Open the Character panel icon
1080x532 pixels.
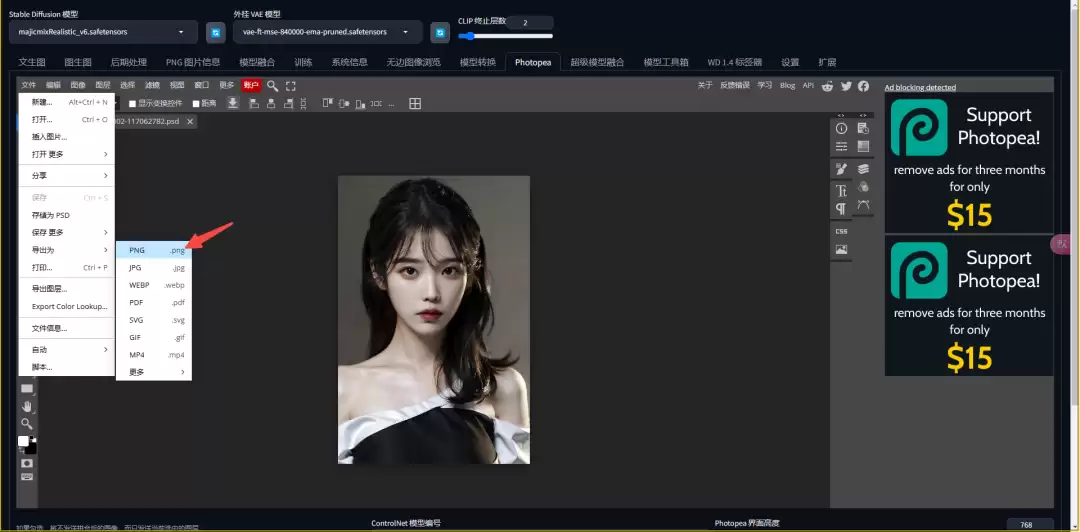841,190
